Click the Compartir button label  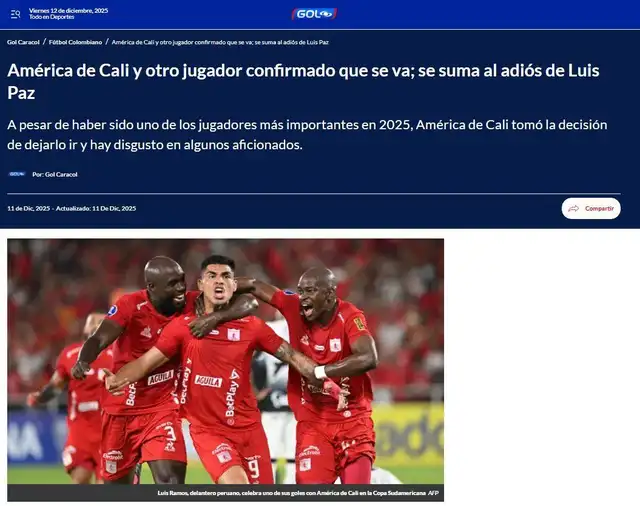(x=599, y=209)
